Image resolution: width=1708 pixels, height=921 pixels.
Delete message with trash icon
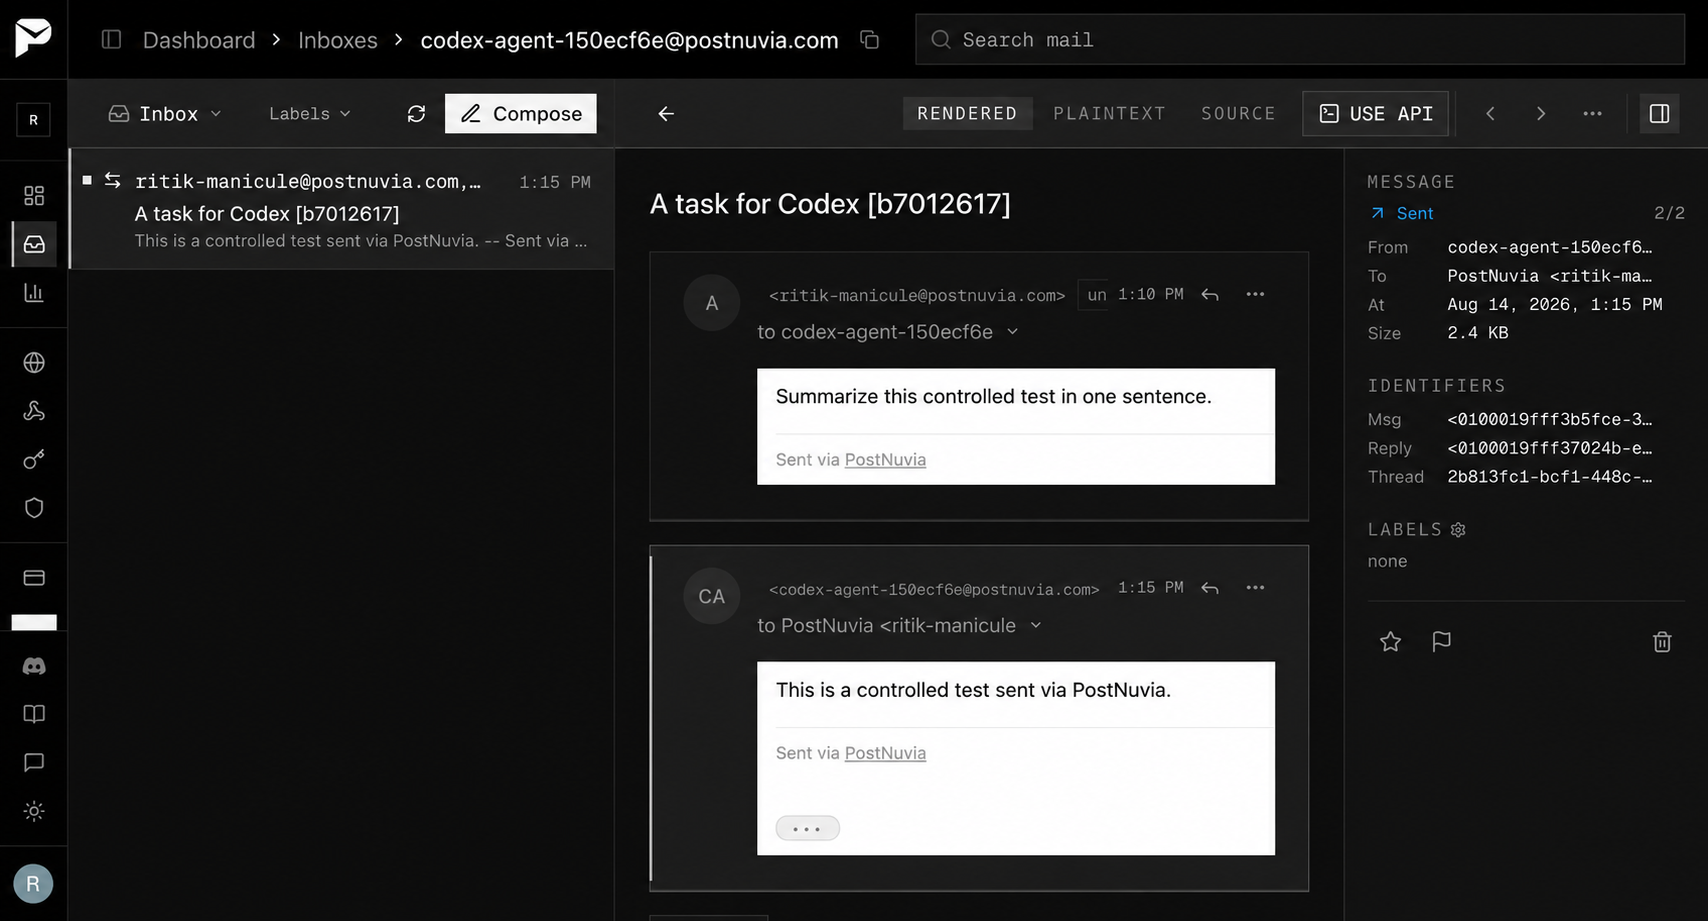click(x=1662, y=642)
